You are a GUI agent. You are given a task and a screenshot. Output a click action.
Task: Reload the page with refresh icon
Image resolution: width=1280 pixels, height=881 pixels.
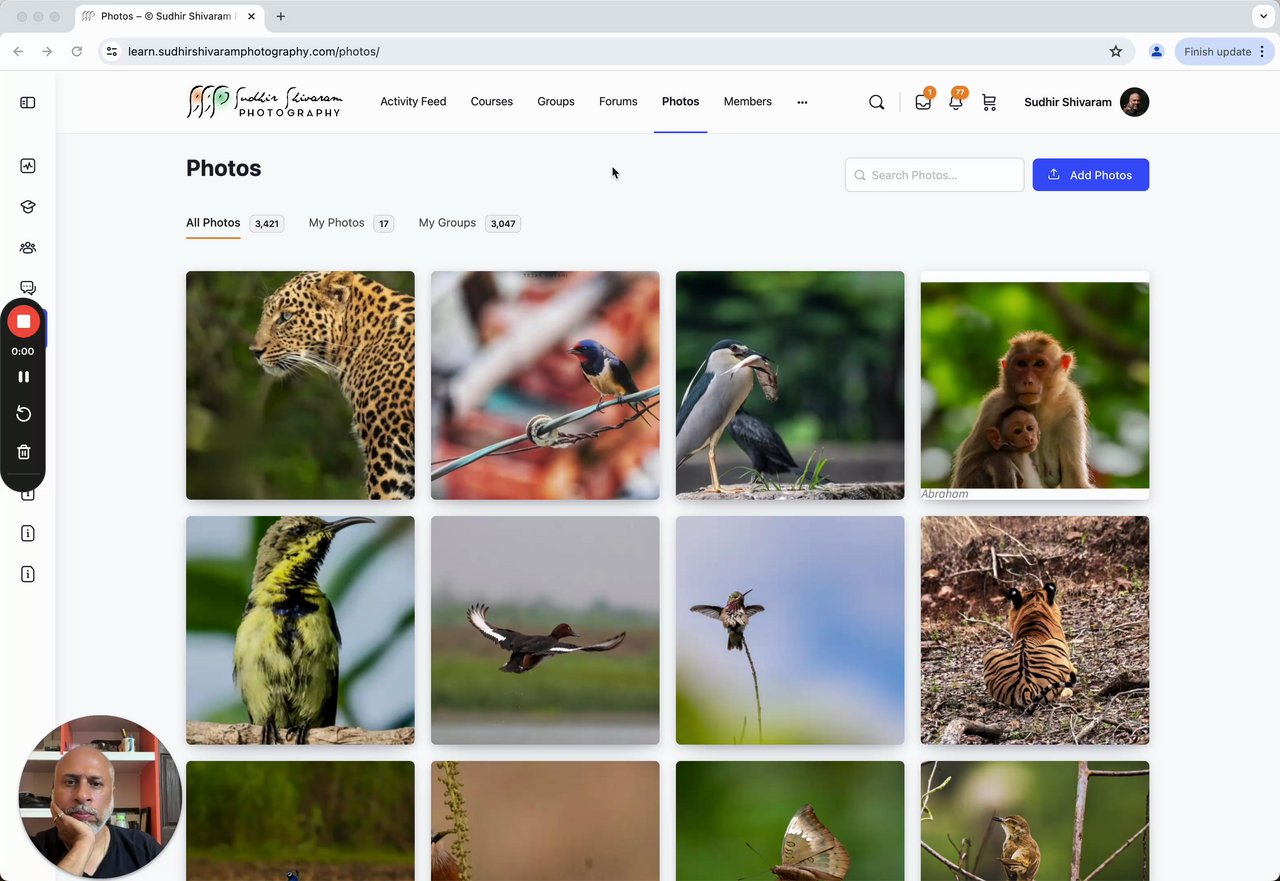coord(76,51)
